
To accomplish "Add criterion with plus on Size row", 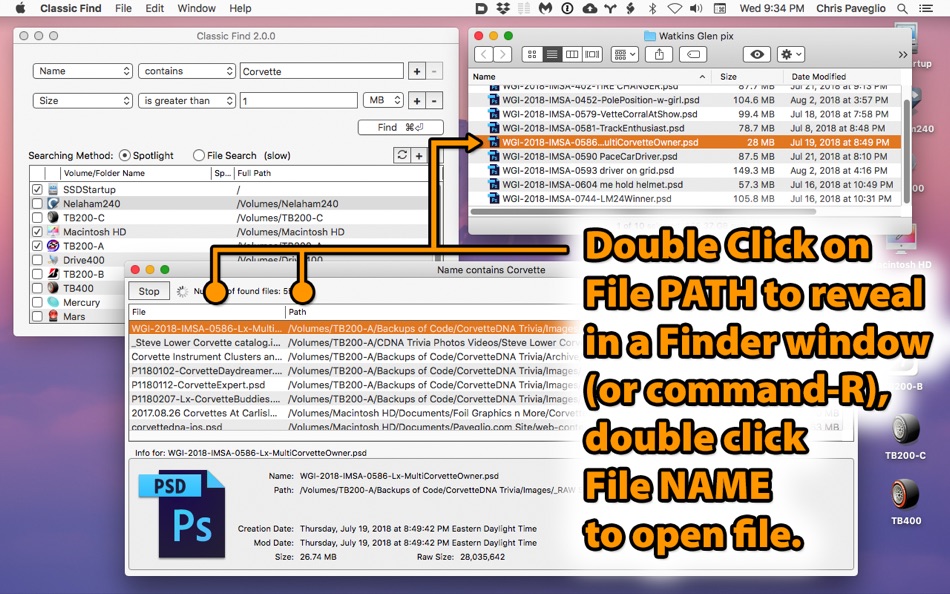I will [417, 101].
